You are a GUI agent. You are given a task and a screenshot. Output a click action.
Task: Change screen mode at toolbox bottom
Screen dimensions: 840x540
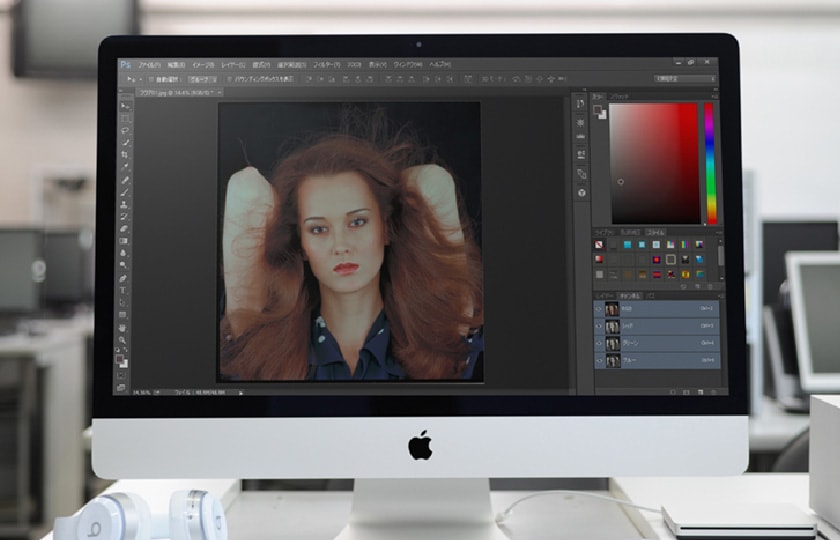pyautogui.click(x=122, y=387)
